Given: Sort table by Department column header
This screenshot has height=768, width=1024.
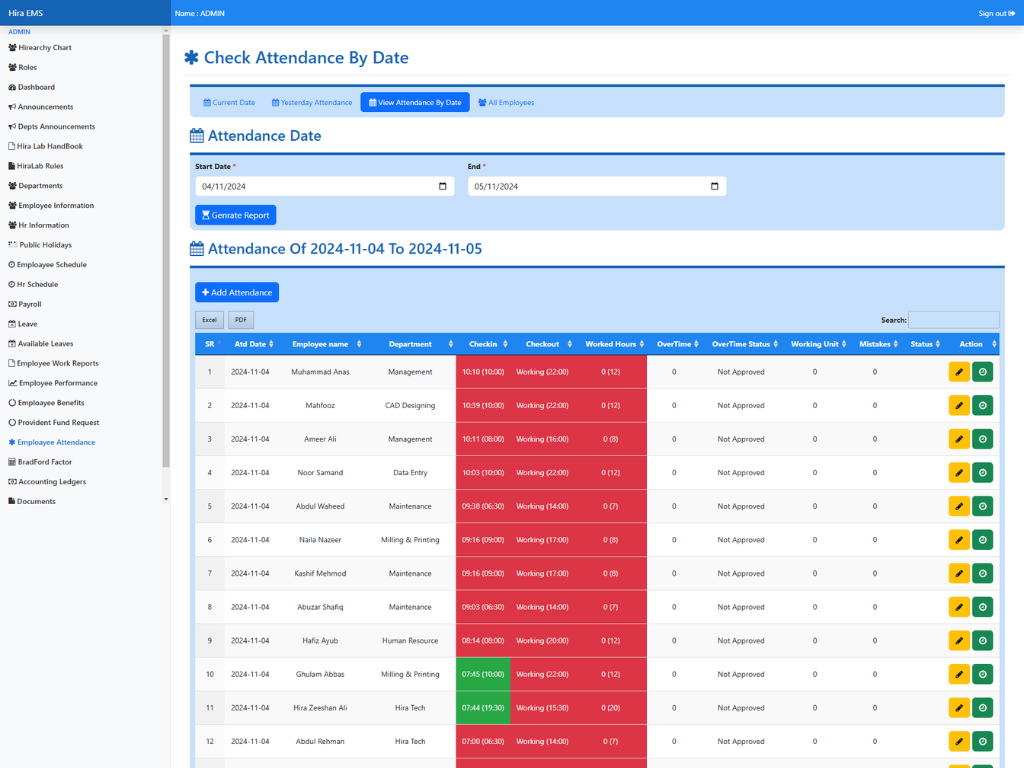Looking at the screenshot, I should [410, 344].
